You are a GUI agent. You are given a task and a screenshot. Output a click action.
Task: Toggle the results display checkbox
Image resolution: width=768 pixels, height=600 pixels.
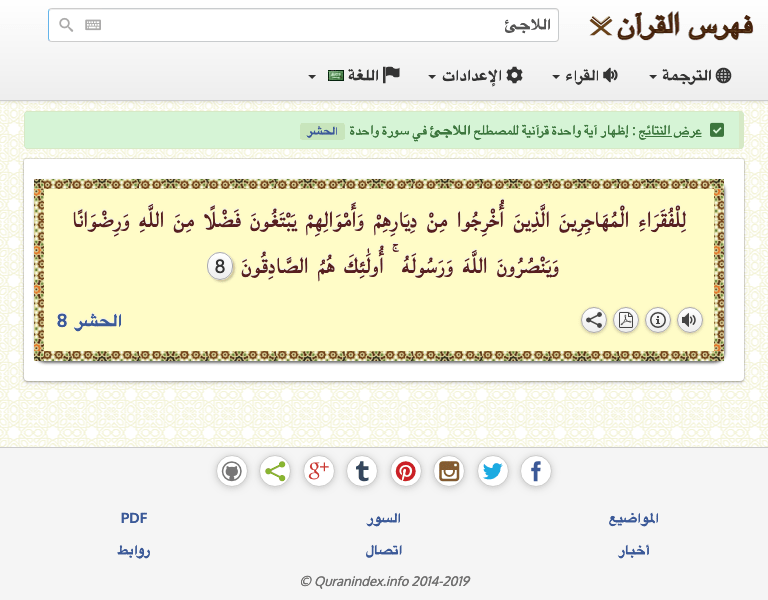click(x=717, y=130)
